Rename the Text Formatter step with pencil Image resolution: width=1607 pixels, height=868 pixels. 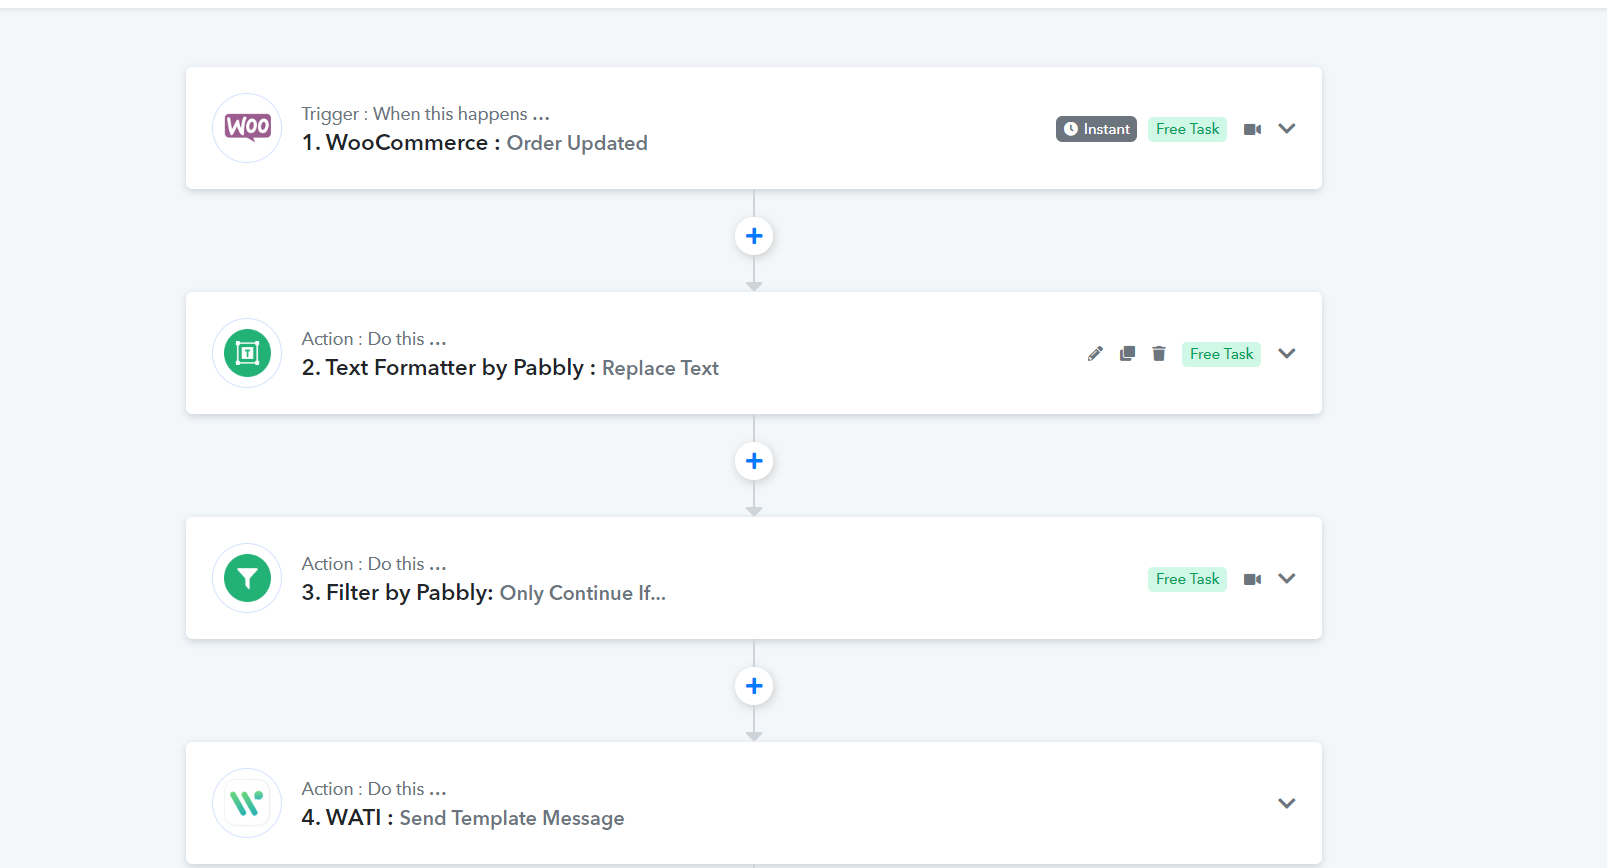(1095, 353)
